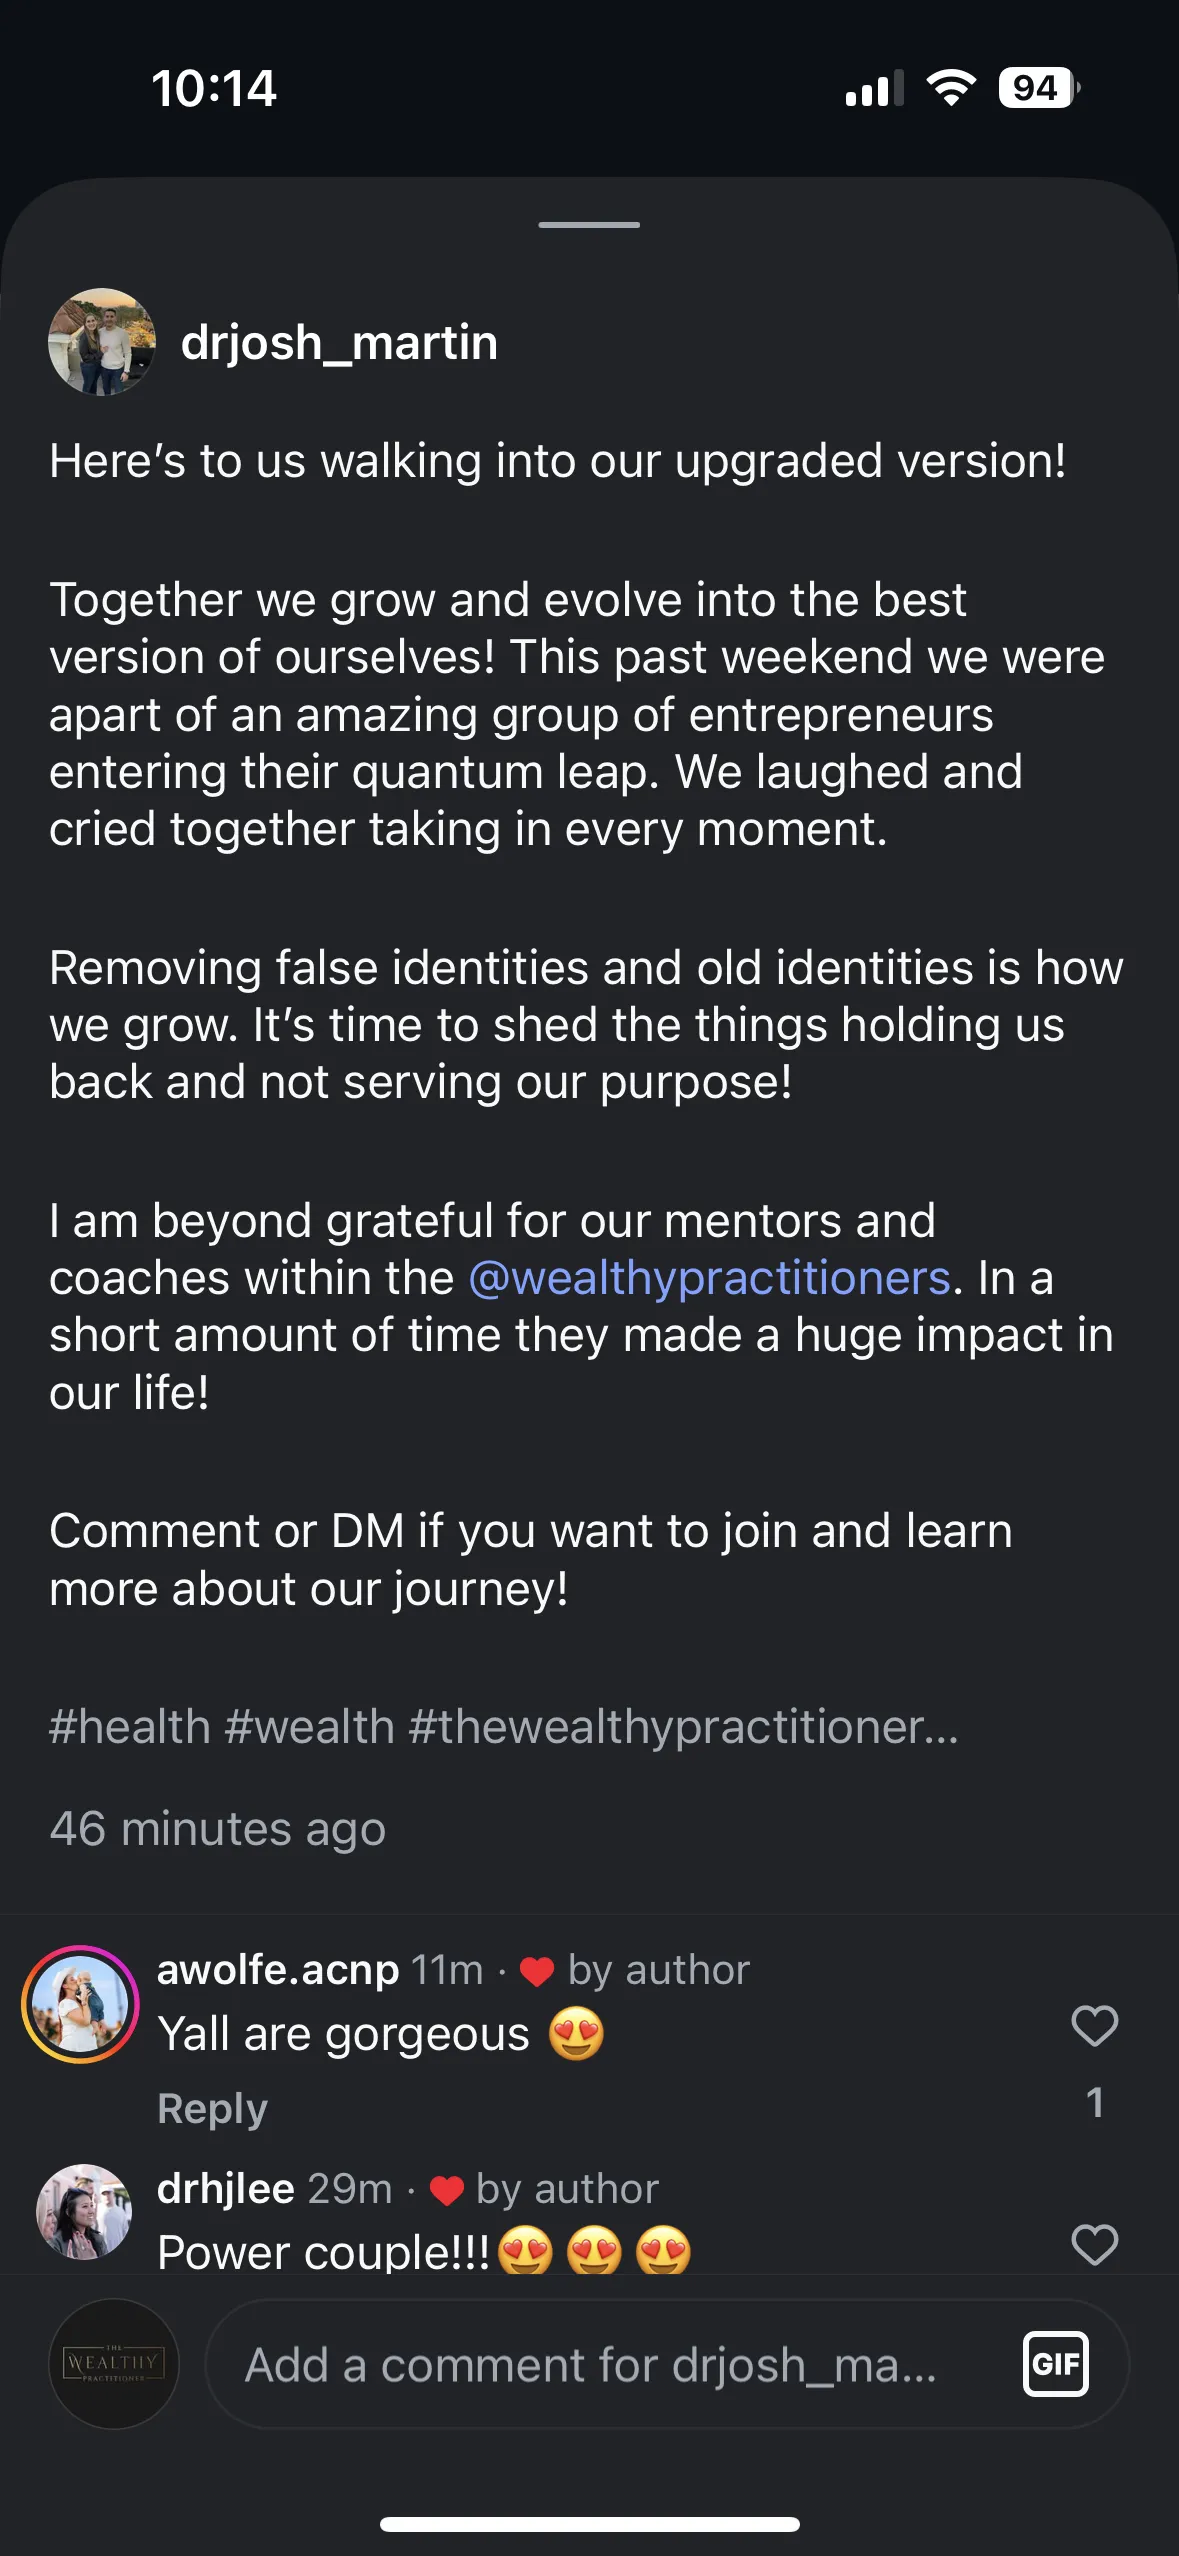The width and height of the screenshot is (1179, 2556).
Task: Open the #wealth hashtag
Action: pos(310,1727)
